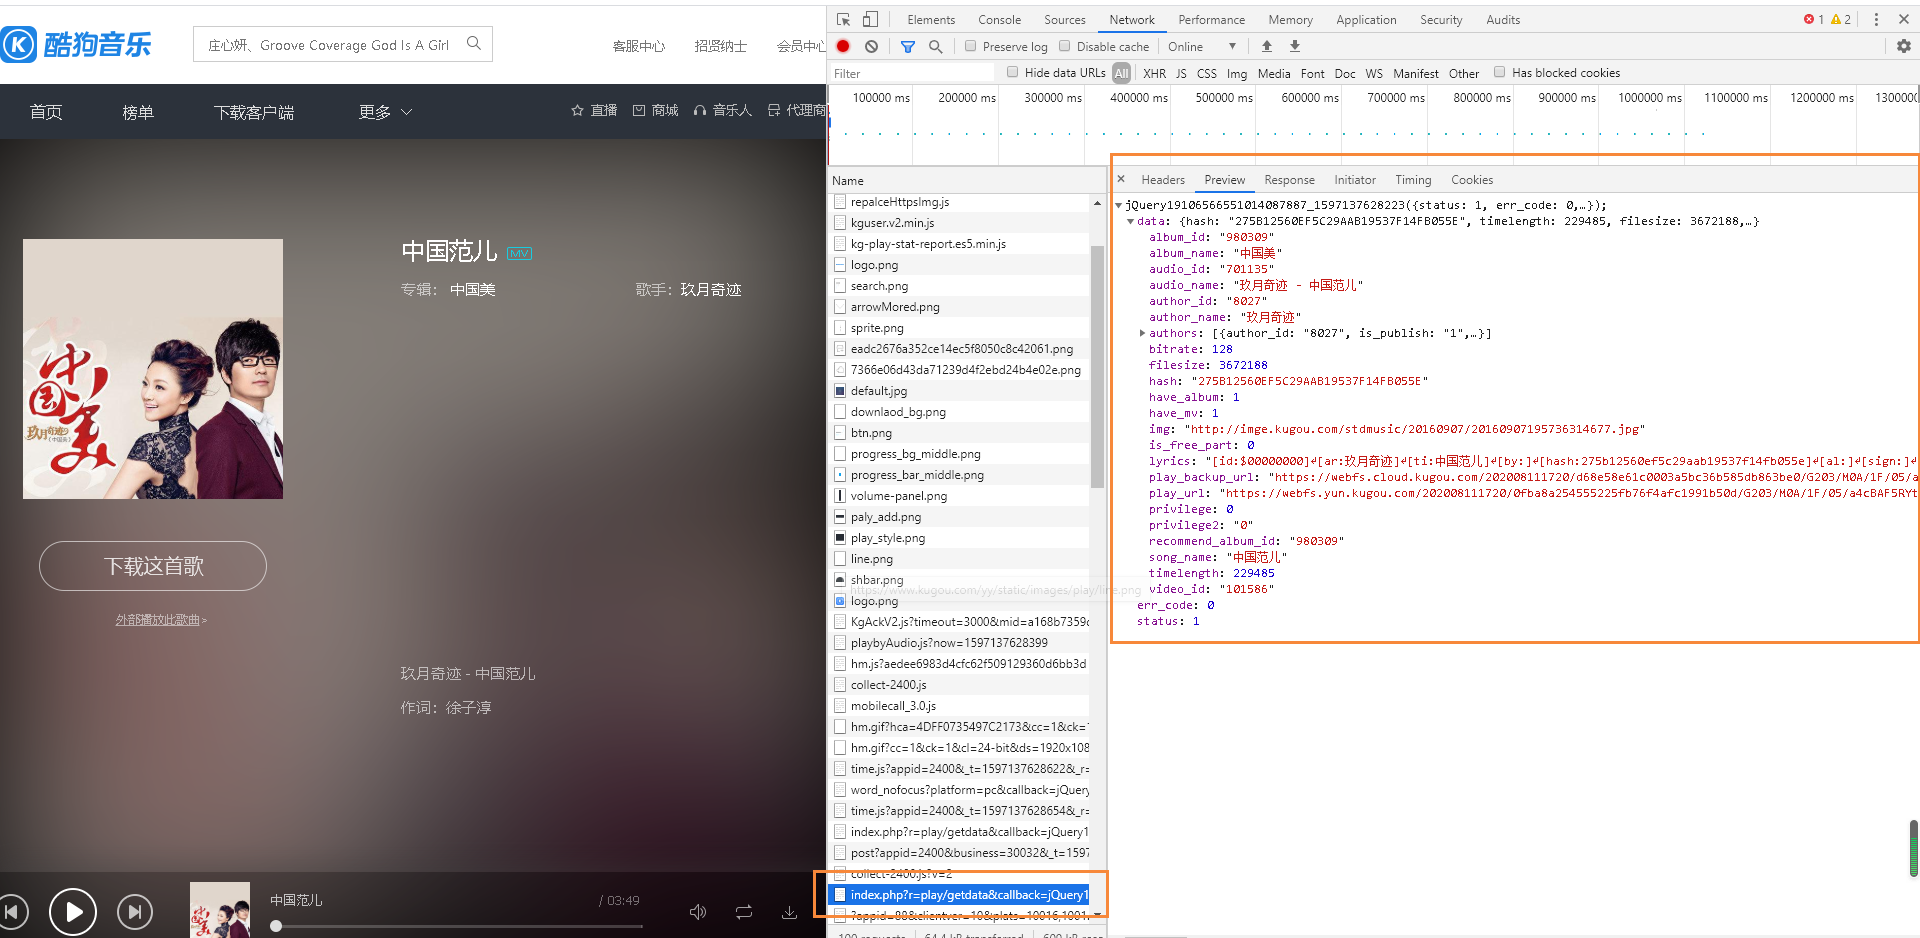Collapse the jQuery root response object
Image resolution: width=1920 pixels, height=938 pixels.
(1119, 205)
